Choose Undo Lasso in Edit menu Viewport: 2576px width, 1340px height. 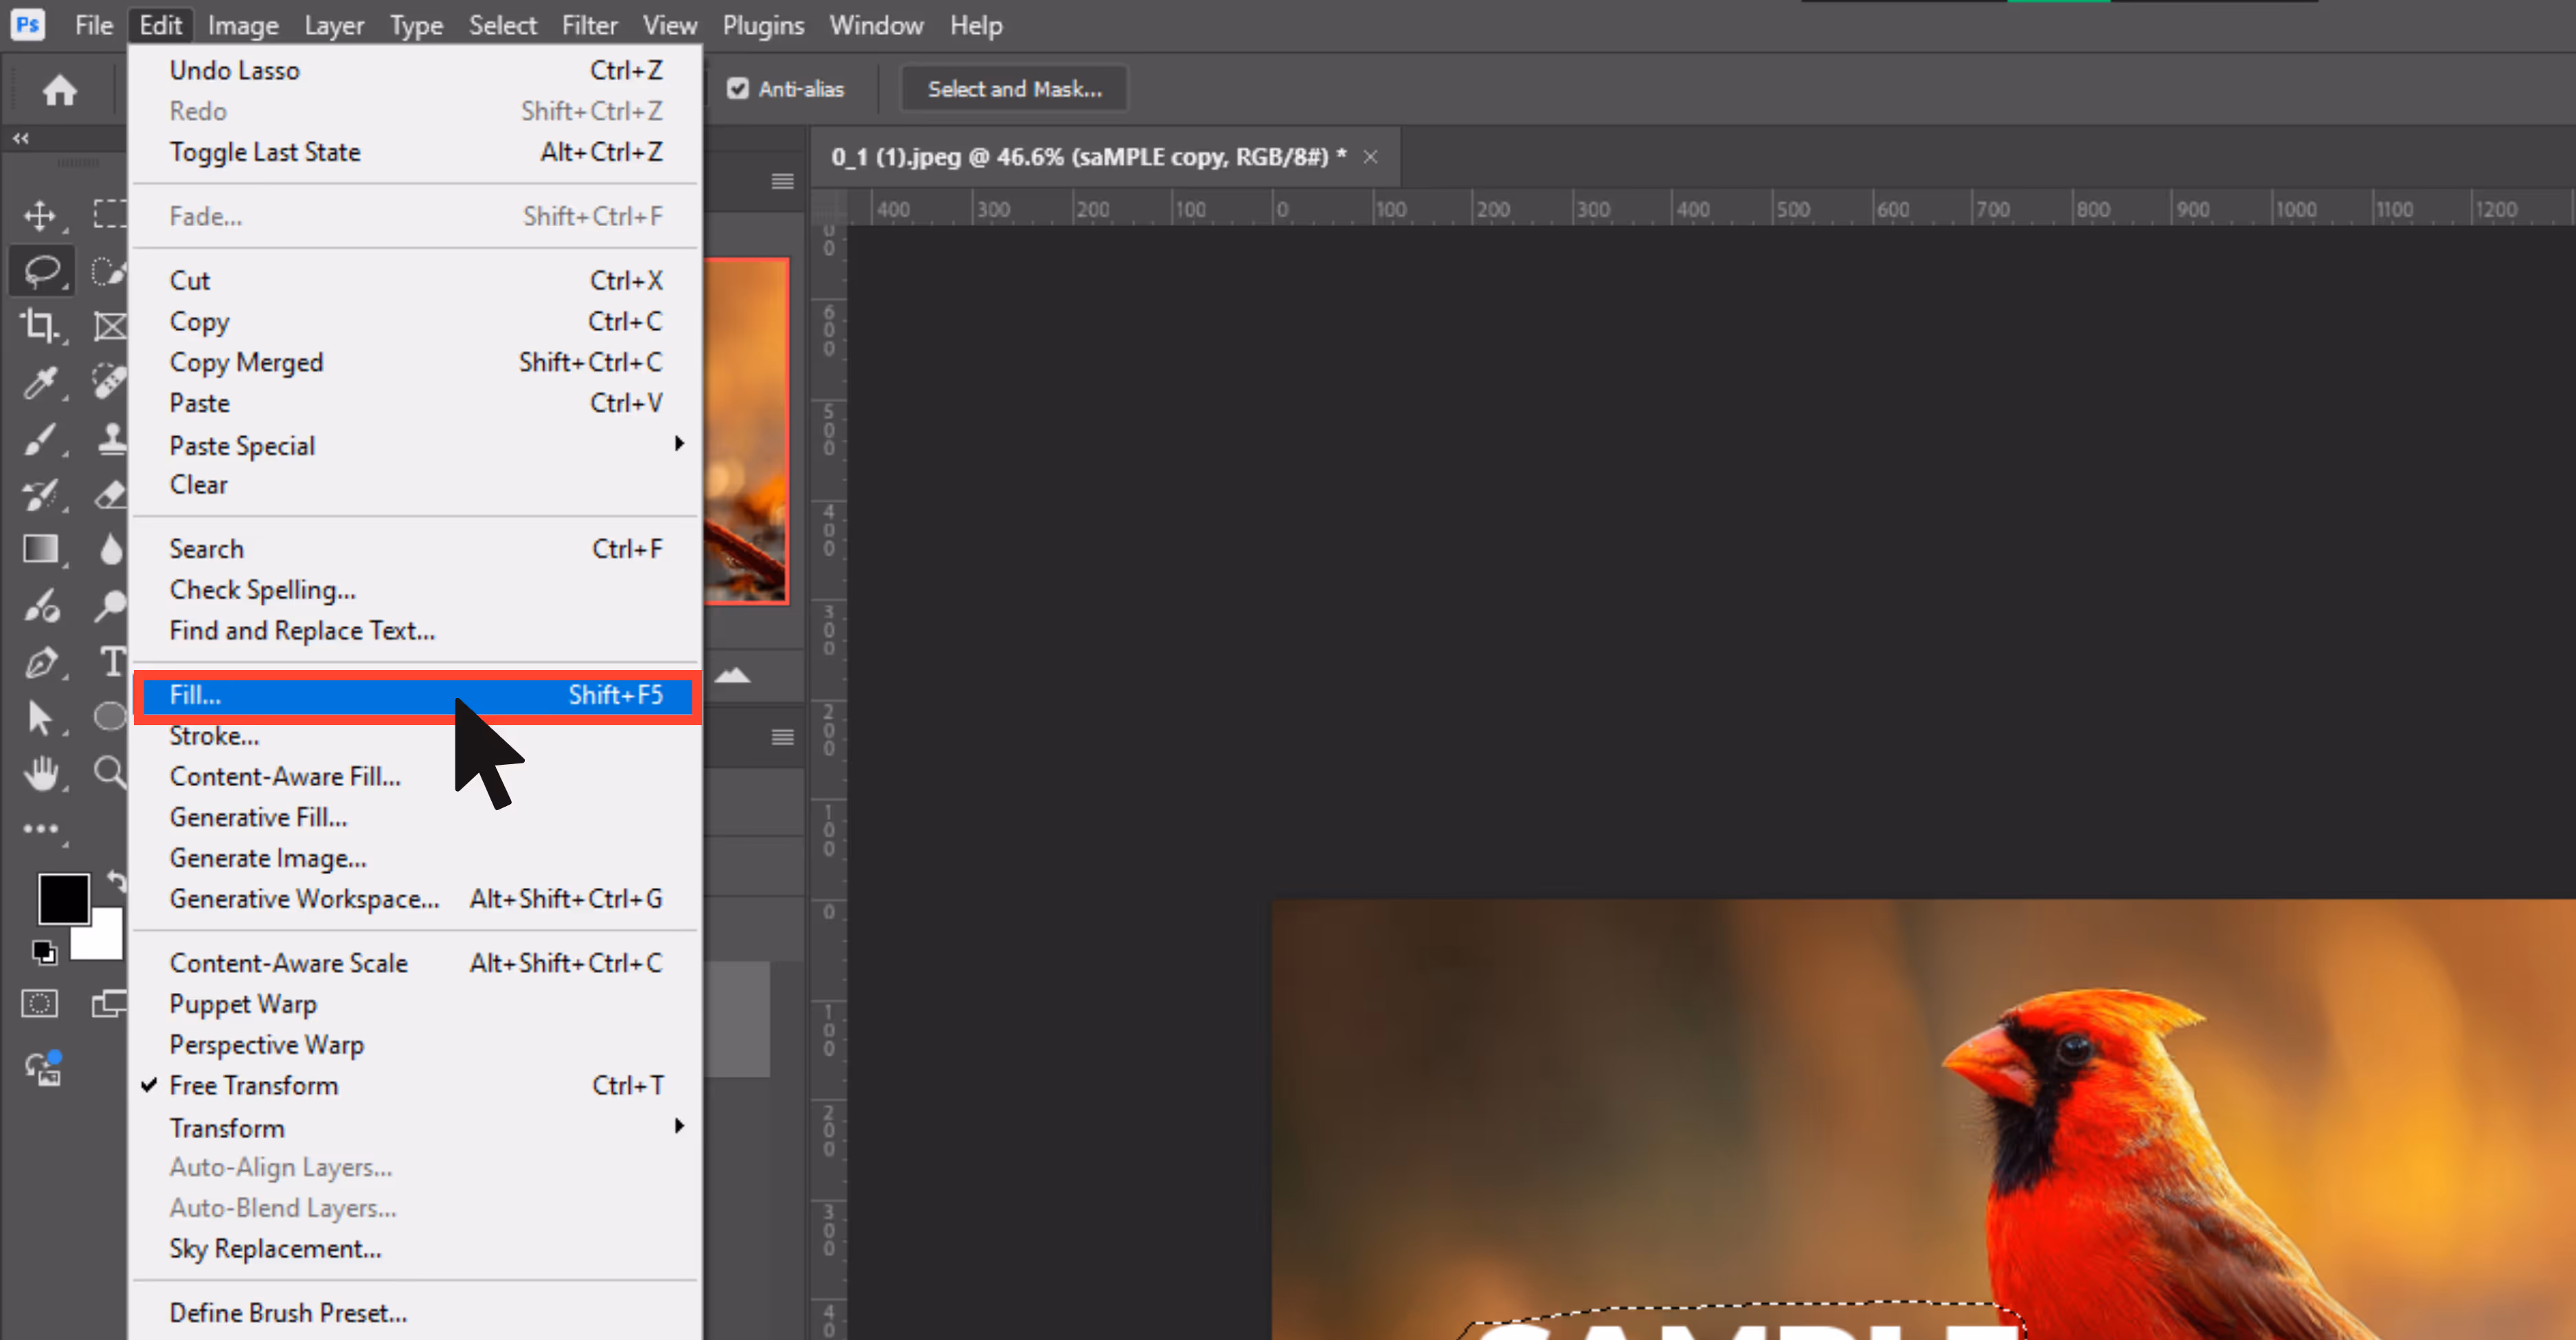pos(416,70)
